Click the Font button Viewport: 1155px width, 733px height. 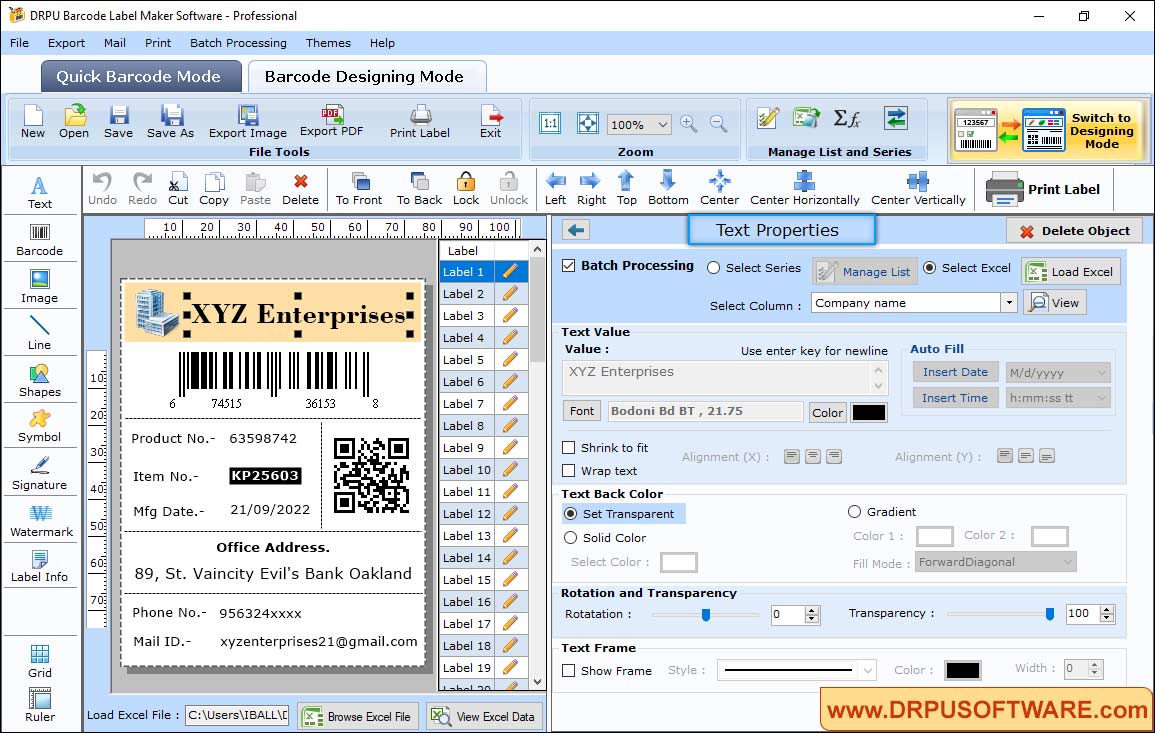click(582, 411)
